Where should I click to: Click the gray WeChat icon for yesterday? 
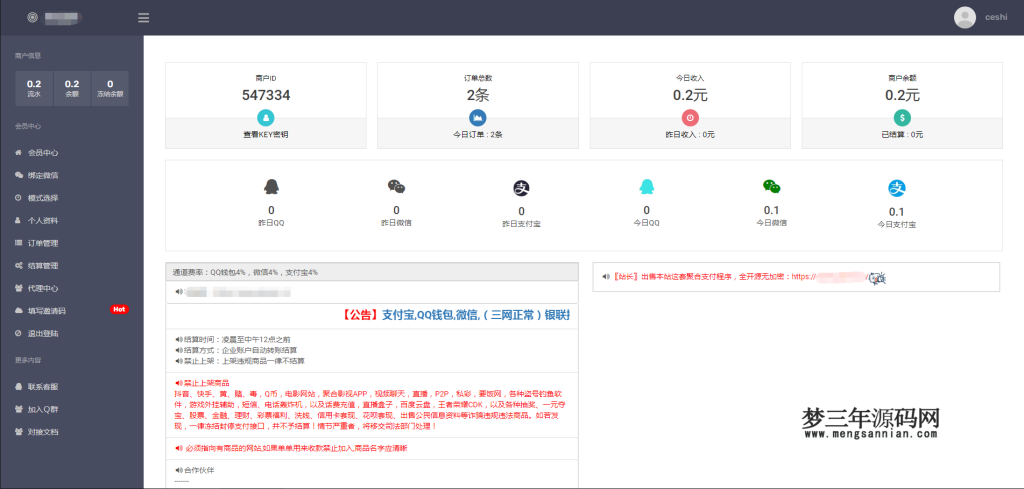(396, 187)
